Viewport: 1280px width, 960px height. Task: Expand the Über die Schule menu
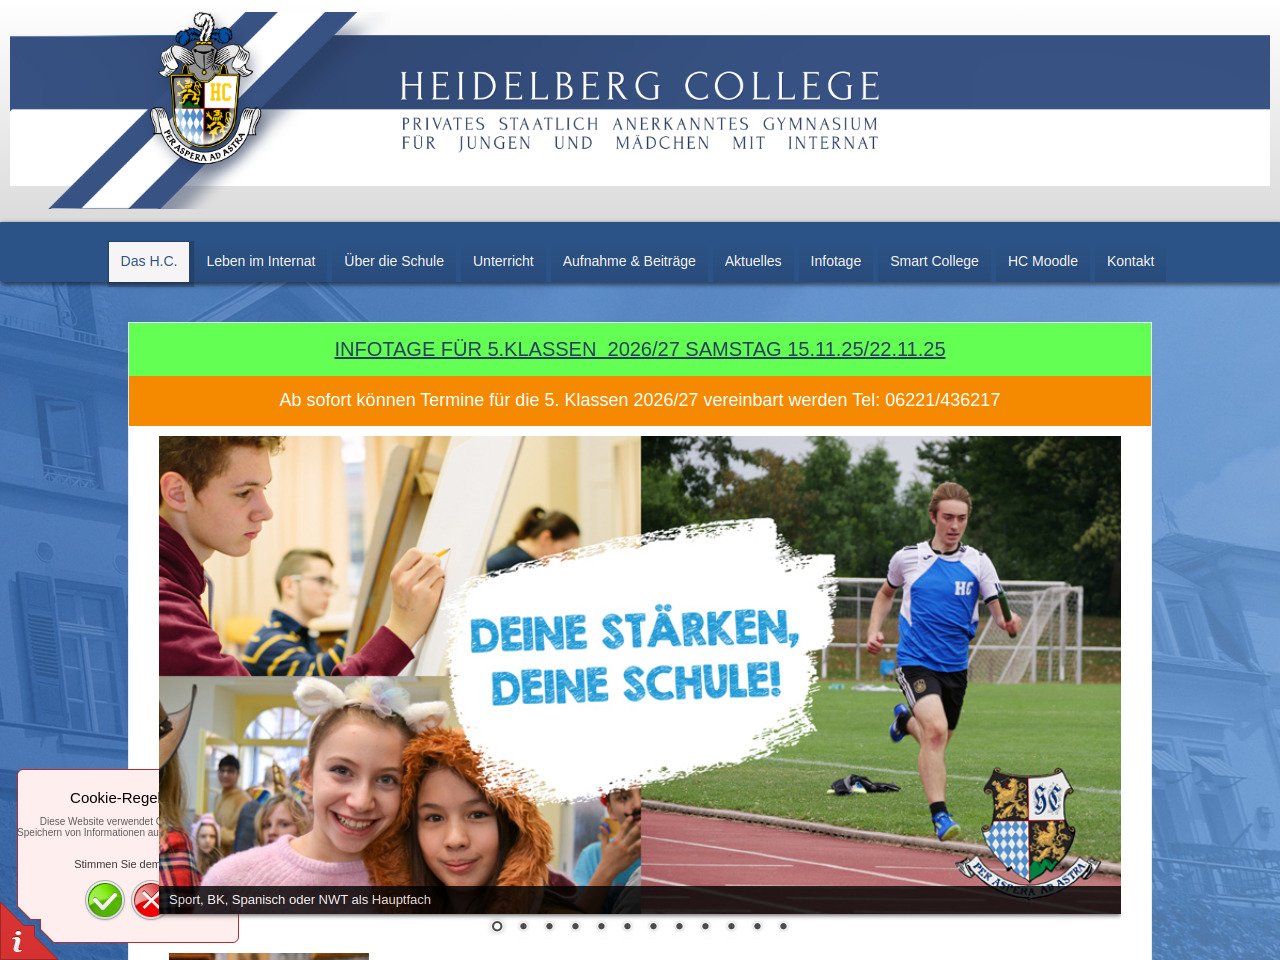point(394,262)
